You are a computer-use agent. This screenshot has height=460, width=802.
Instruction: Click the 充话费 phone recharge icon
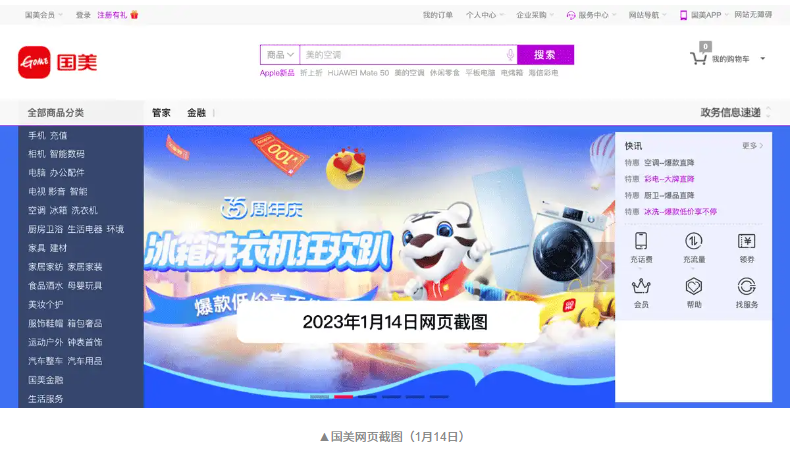[x=641, y=241]
